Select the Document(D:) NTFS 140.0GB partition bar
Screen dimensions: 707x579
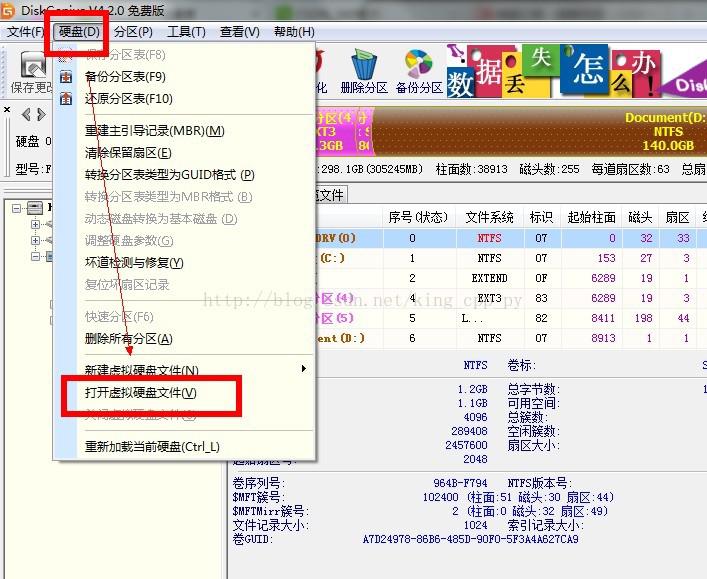click(x=540, y=132)
